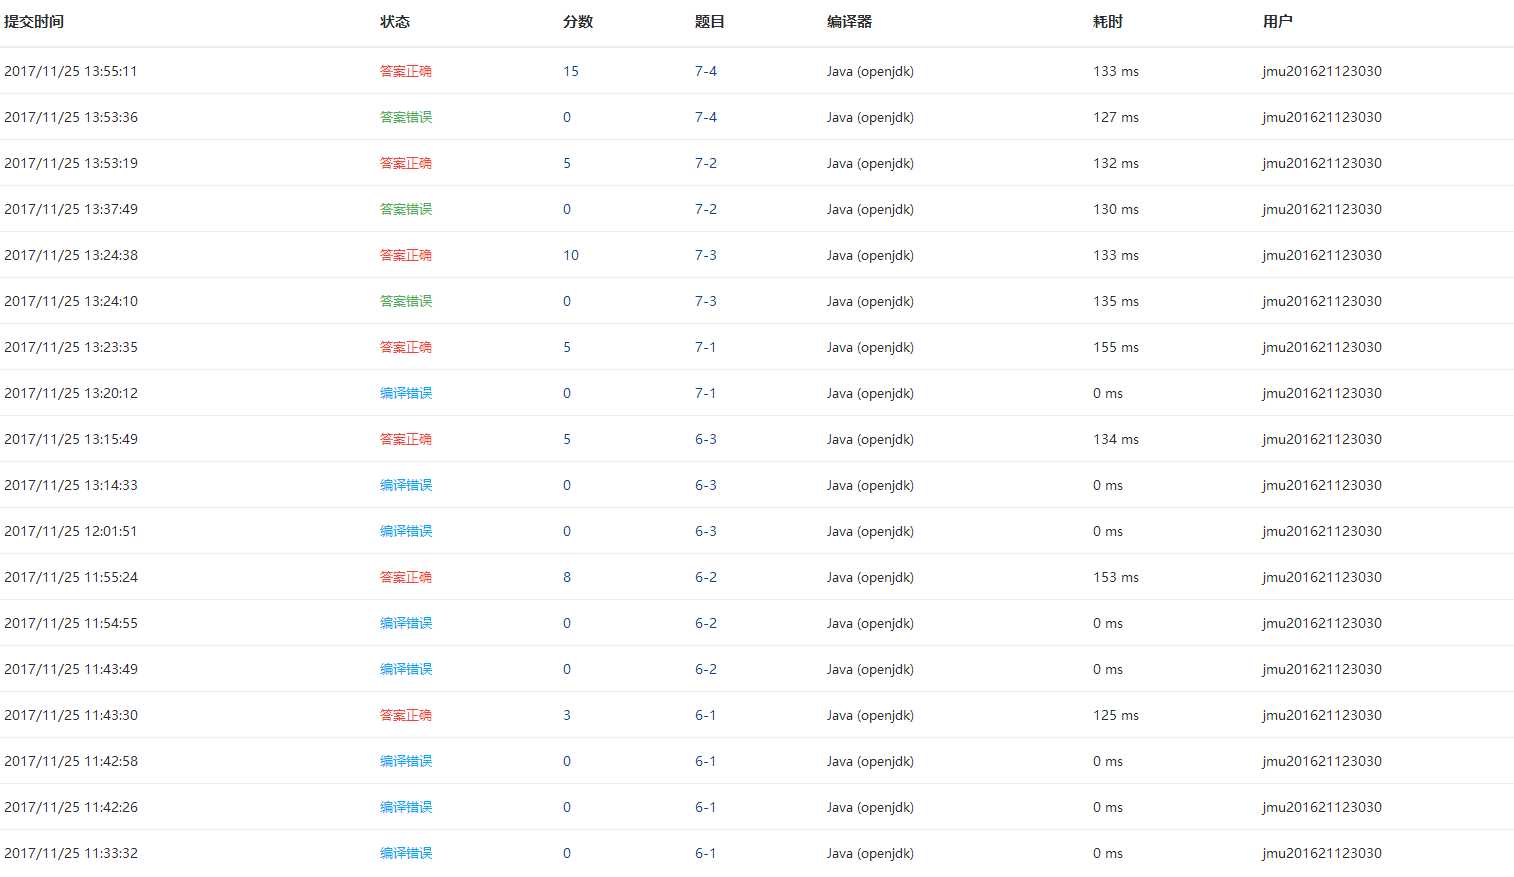Click the score 15 link
Screen dimensions: 1514x877
pos(571,71)
